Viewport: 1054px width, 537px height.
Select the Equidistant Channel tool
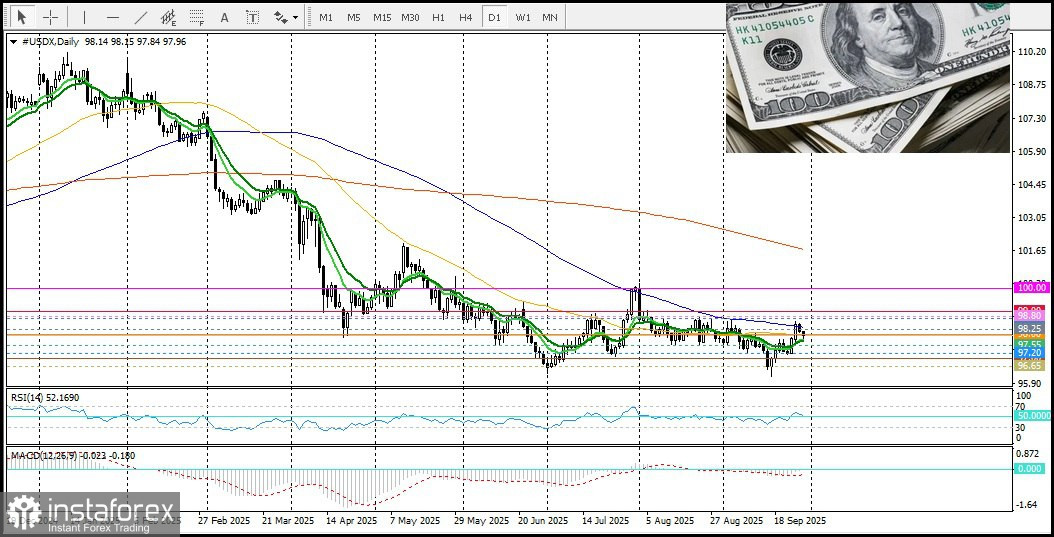(169, 17)
